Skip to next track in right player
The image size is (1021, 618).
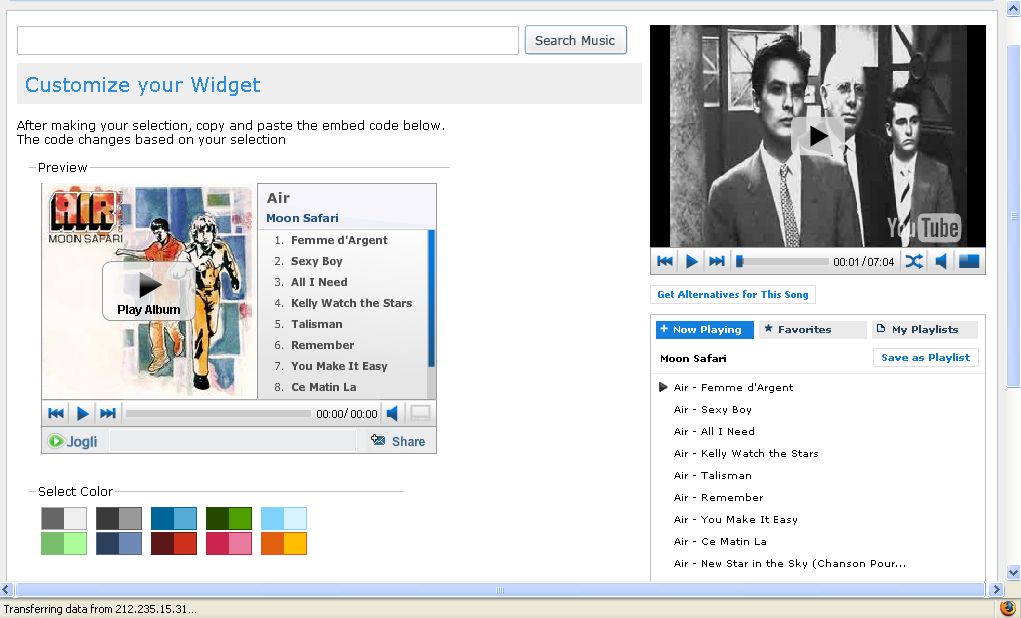click(717, 261)
